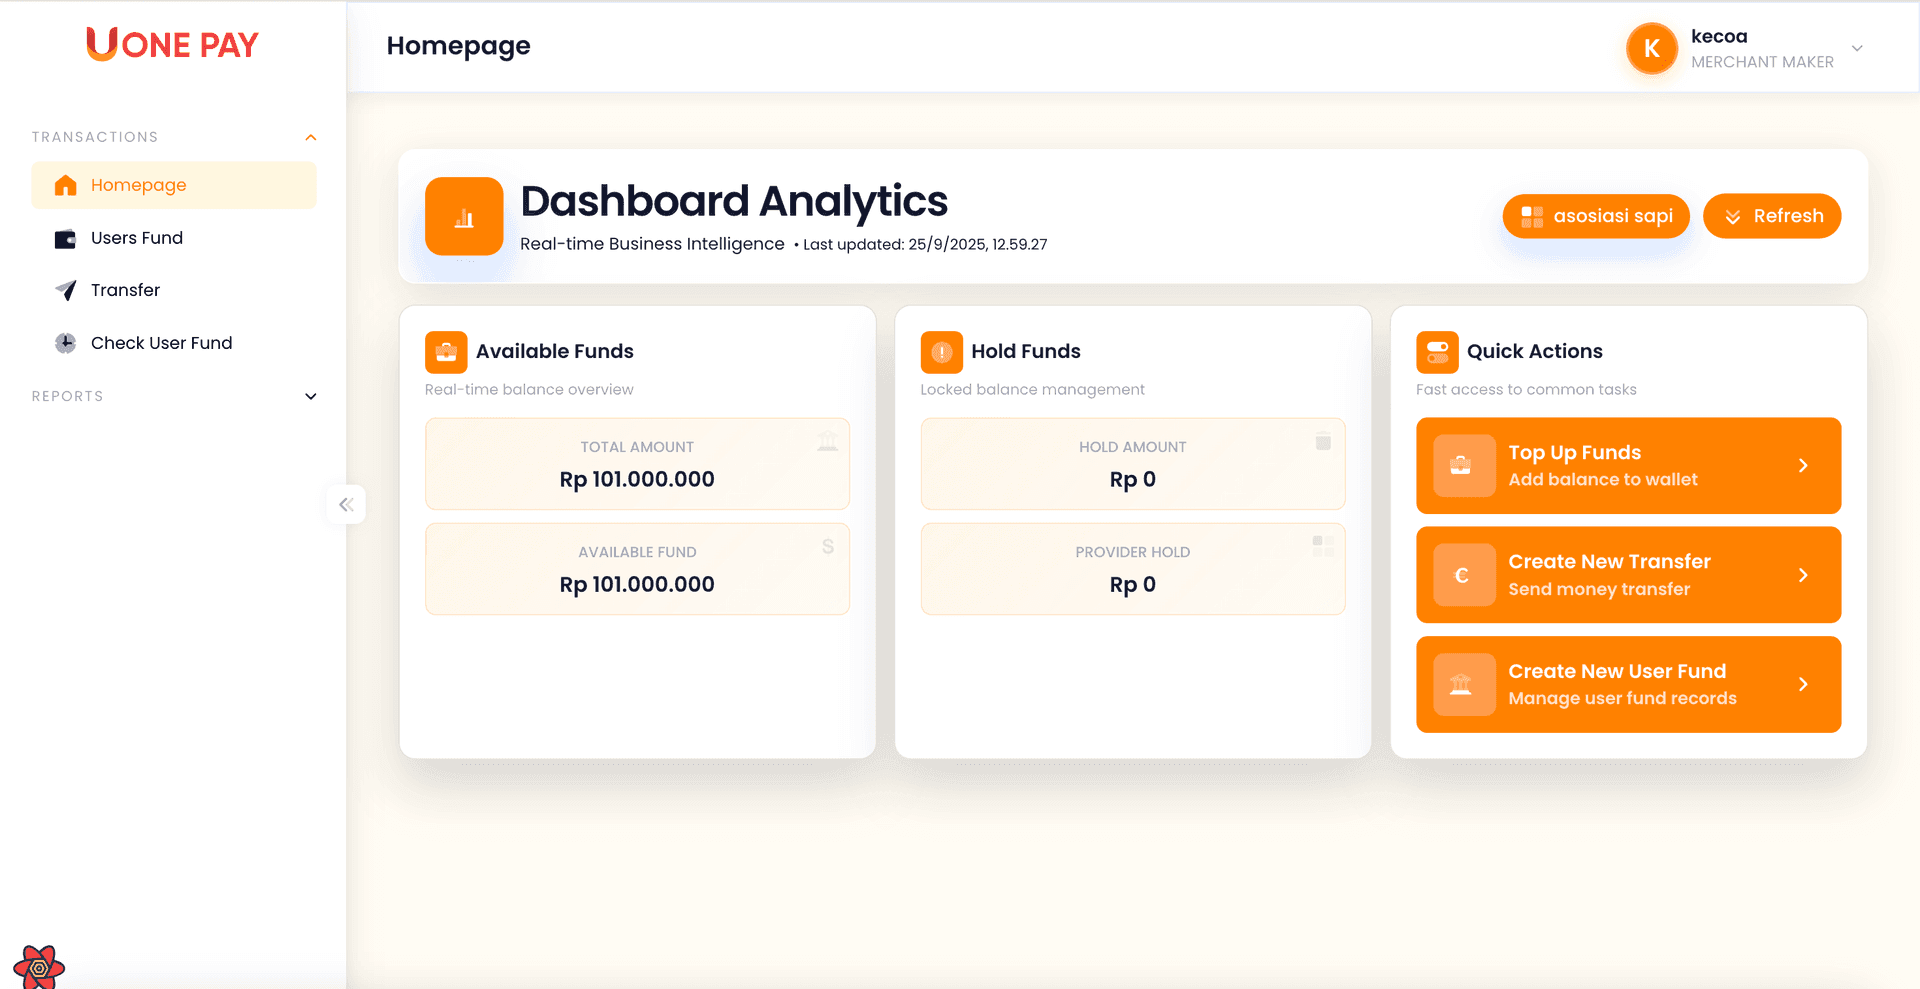Viewport: 1920px width, 989px height.
Task: Select Check User Fund in sidebar
Action: (161, 343)
